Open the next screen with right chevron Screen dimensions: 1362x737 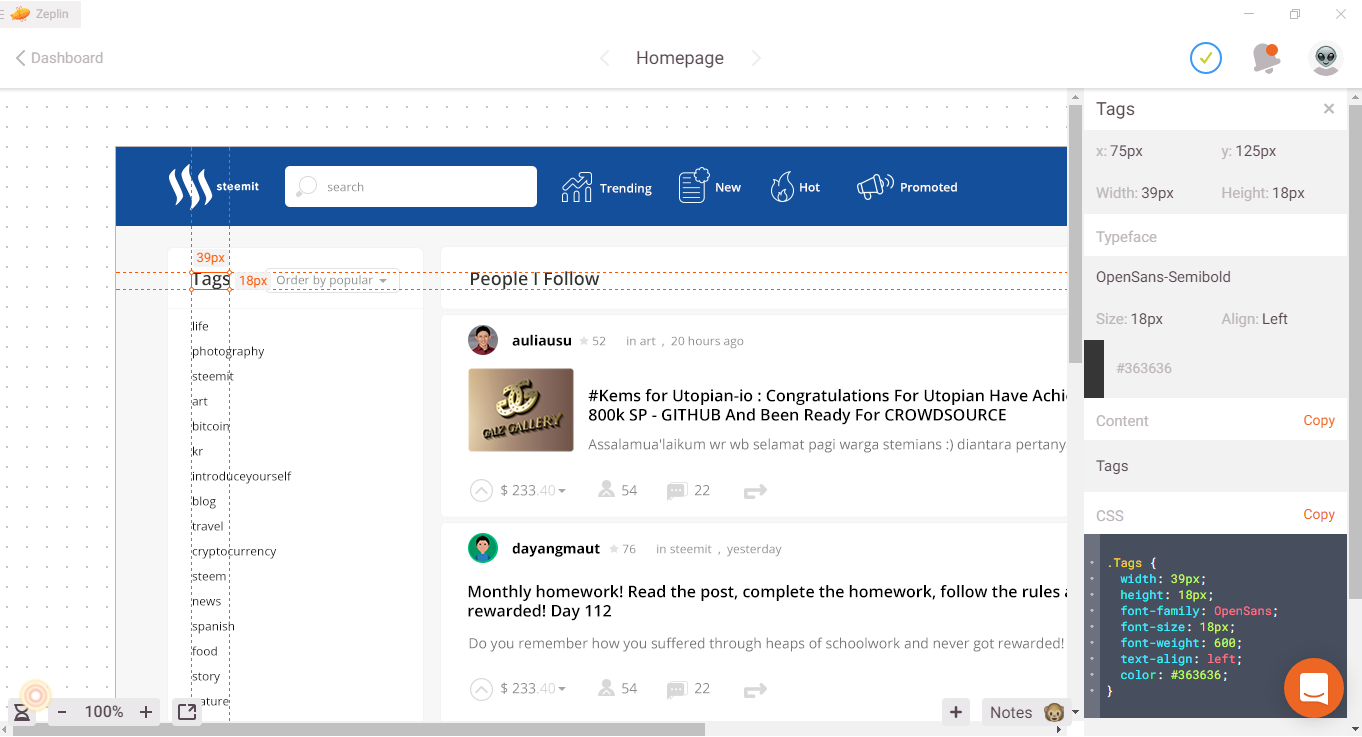[756, 58]
